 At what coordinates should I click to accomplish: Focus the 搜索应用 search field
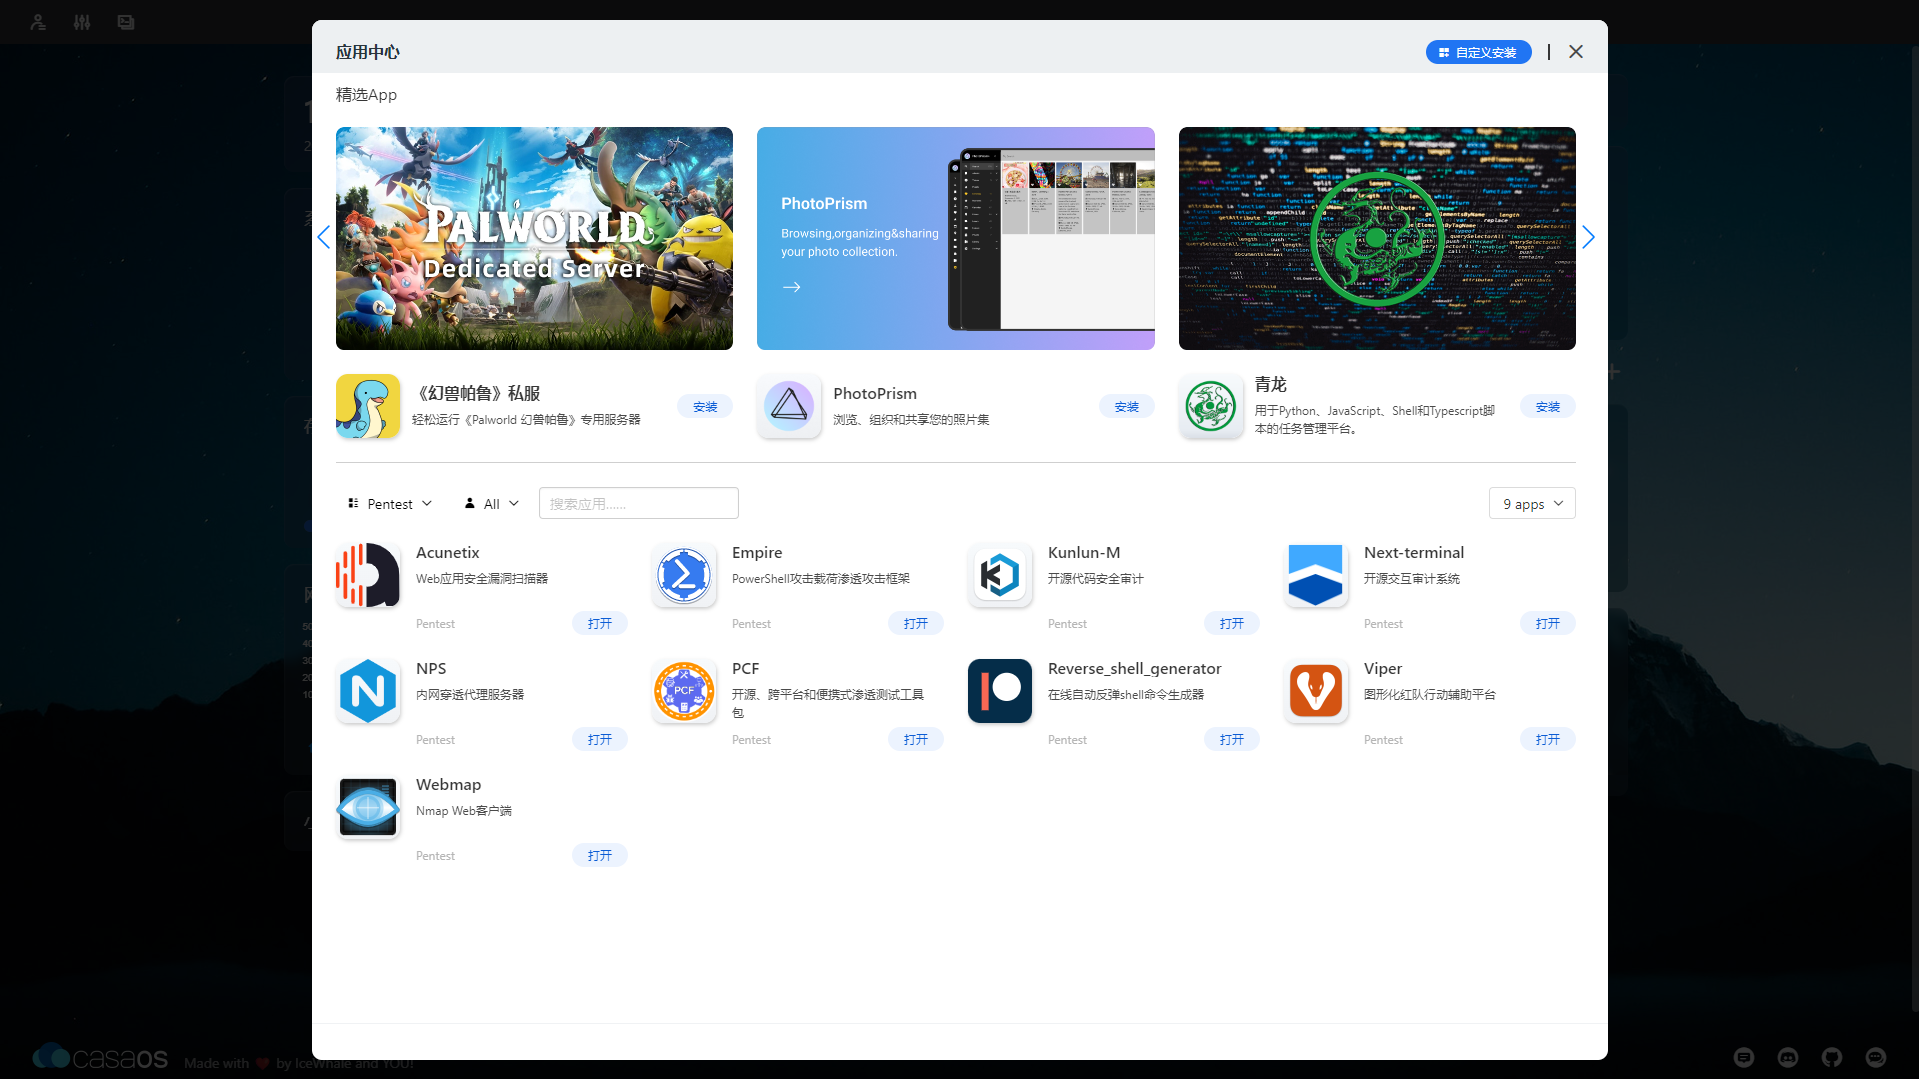(638, 504)
